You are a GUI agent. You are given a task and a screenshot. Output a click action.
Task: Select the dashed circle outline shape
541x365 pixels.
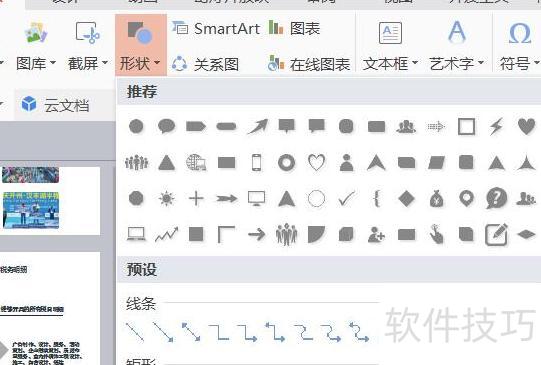[316, 199]
